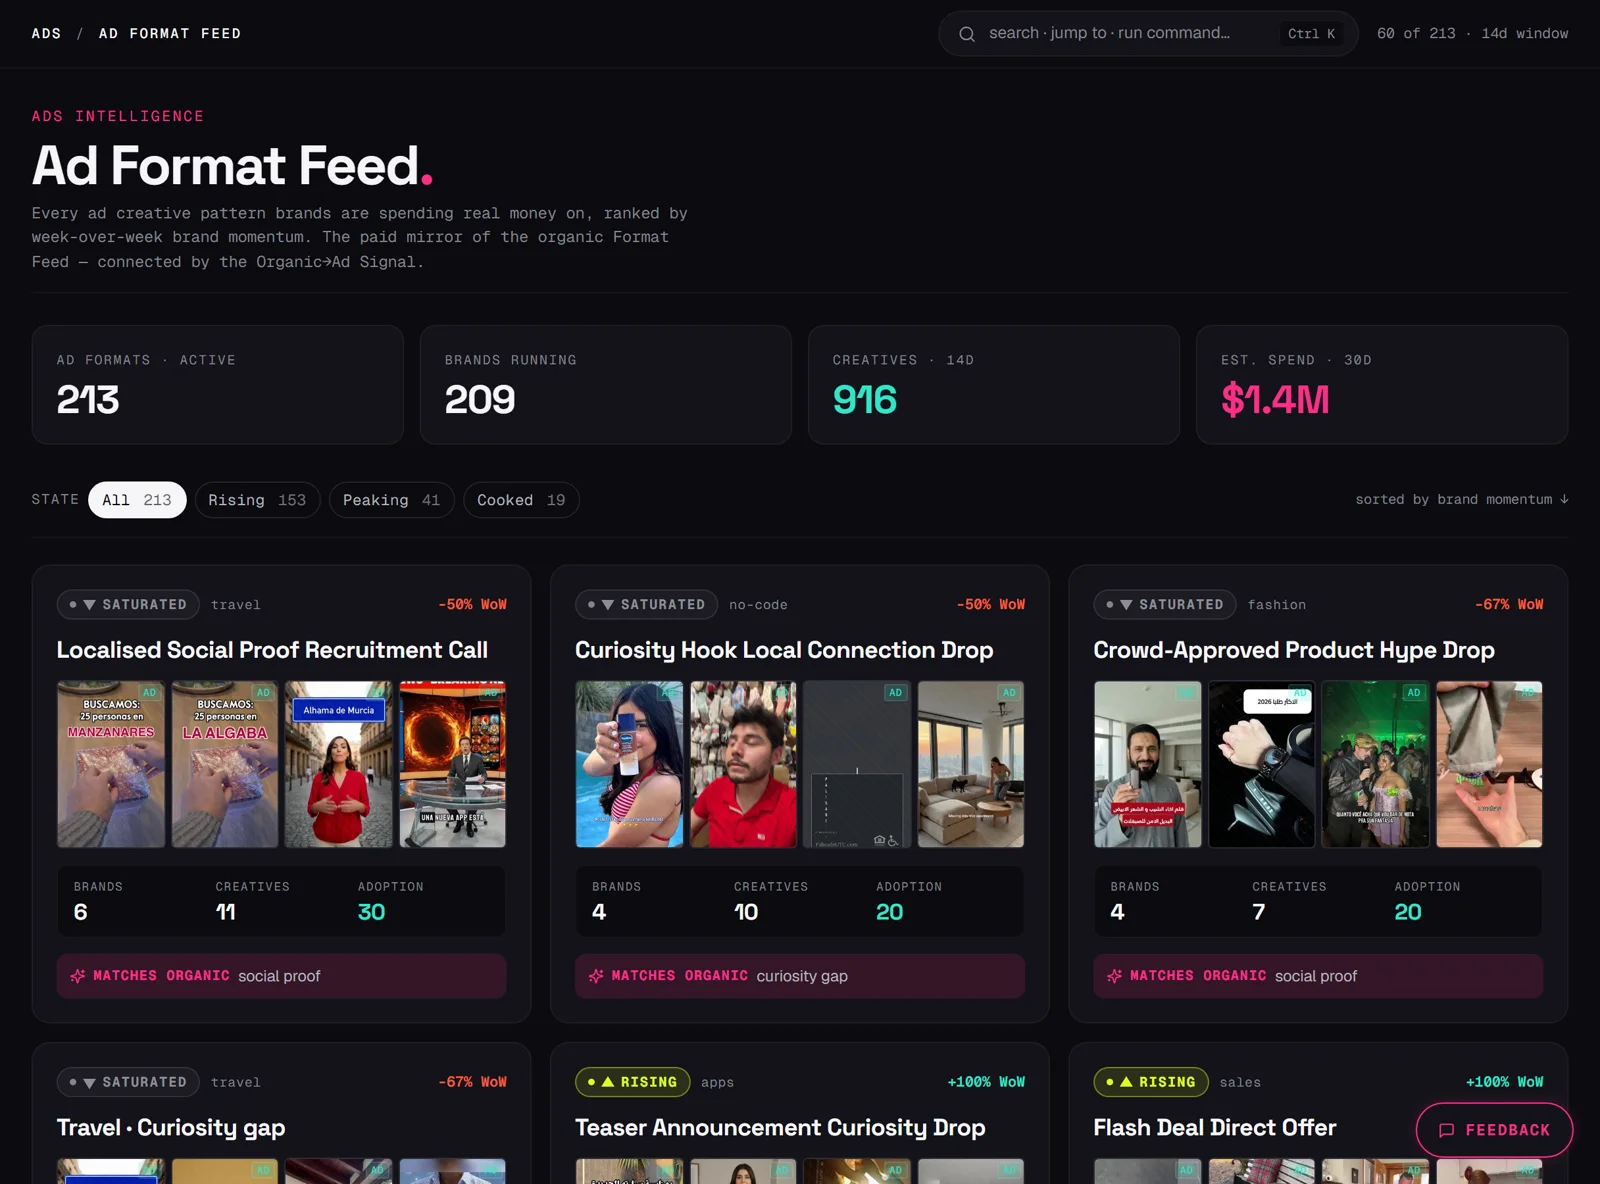Click AD badge on living room thumbnail
This screenshot has width=1600, height=1184.
coord(1010,692)
